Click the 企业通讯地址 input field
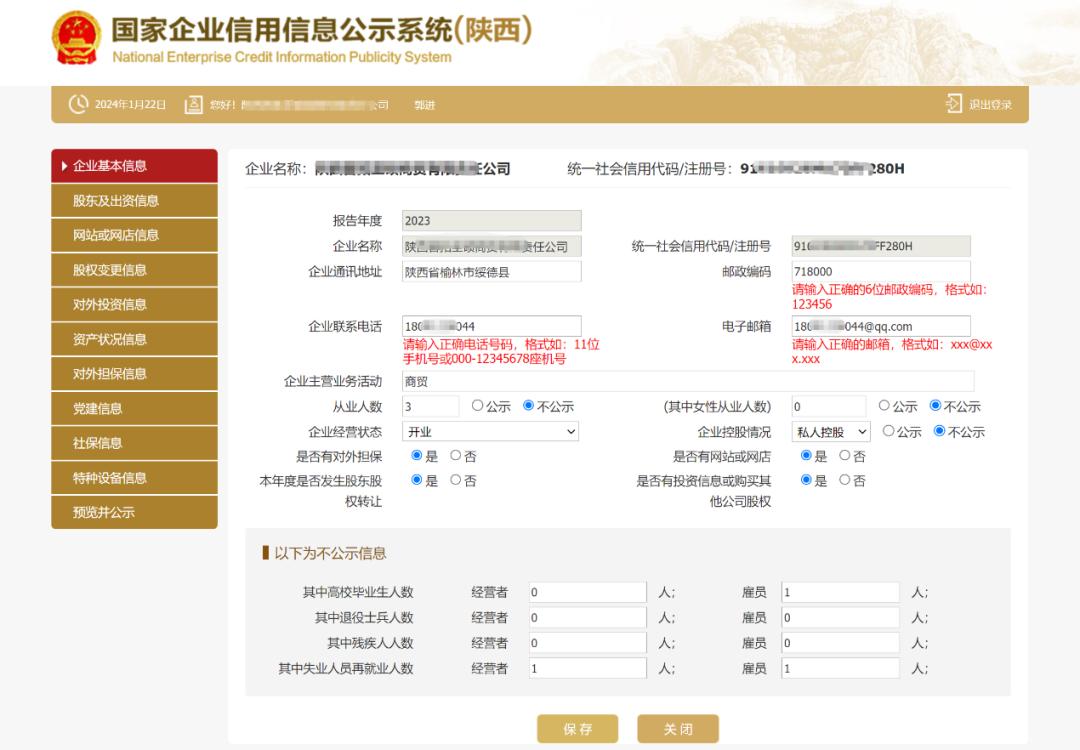This screenshot has width=1080, height=750. 491,271
